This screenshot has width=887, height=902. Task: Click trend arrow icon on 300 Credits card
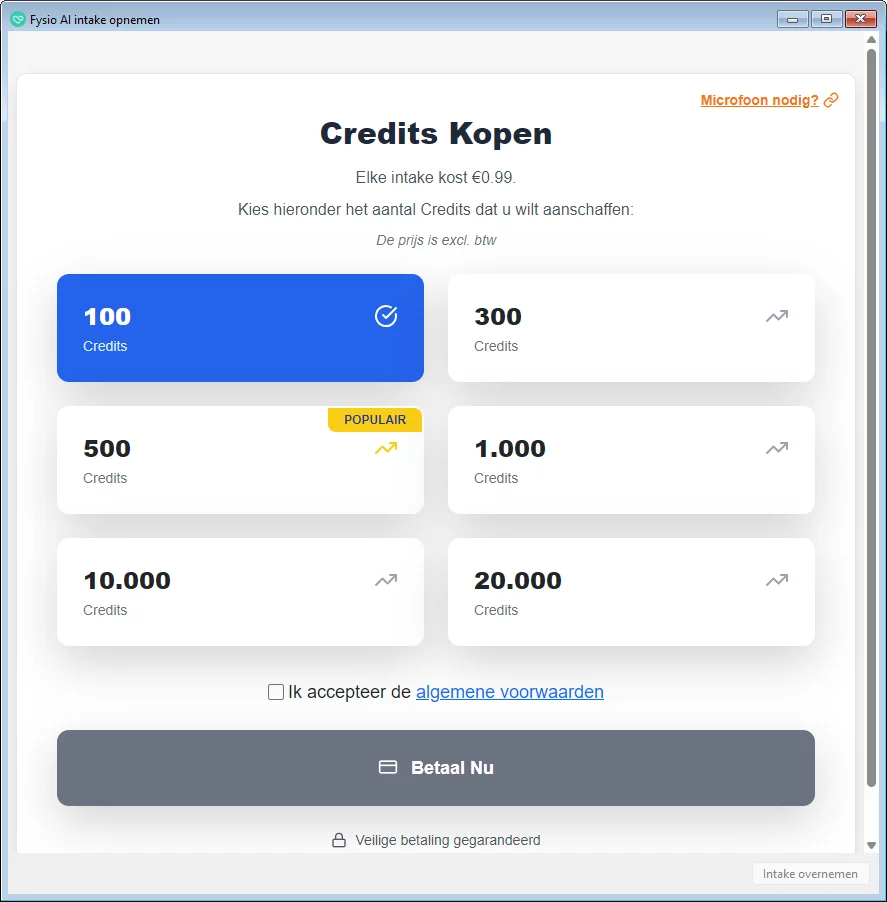[777, 316]
